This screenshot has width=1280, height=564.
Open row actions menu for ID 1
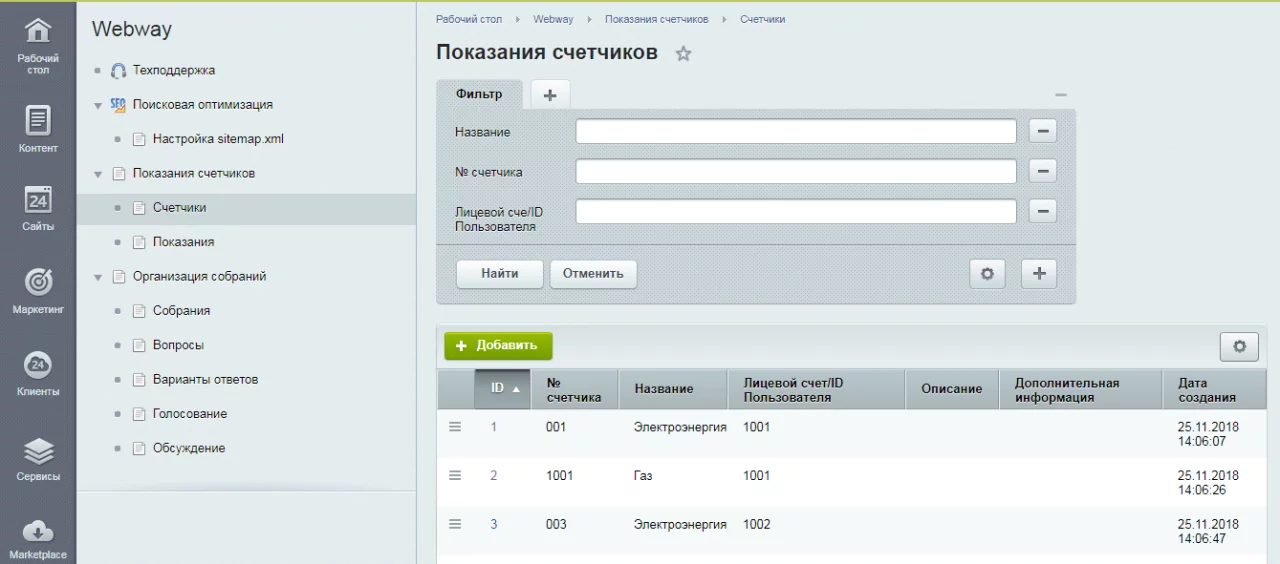455,427
